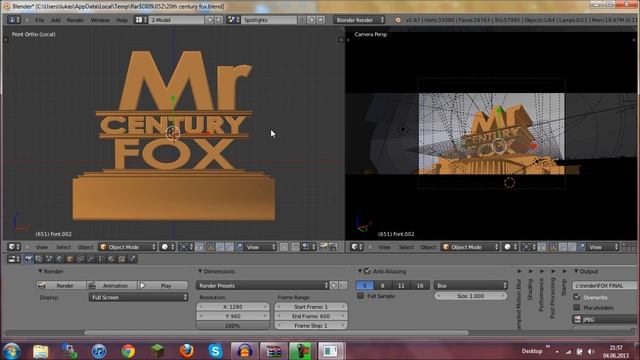640x360 pixels.
Task: Expand the Performance panel
Action: (542, 271)
